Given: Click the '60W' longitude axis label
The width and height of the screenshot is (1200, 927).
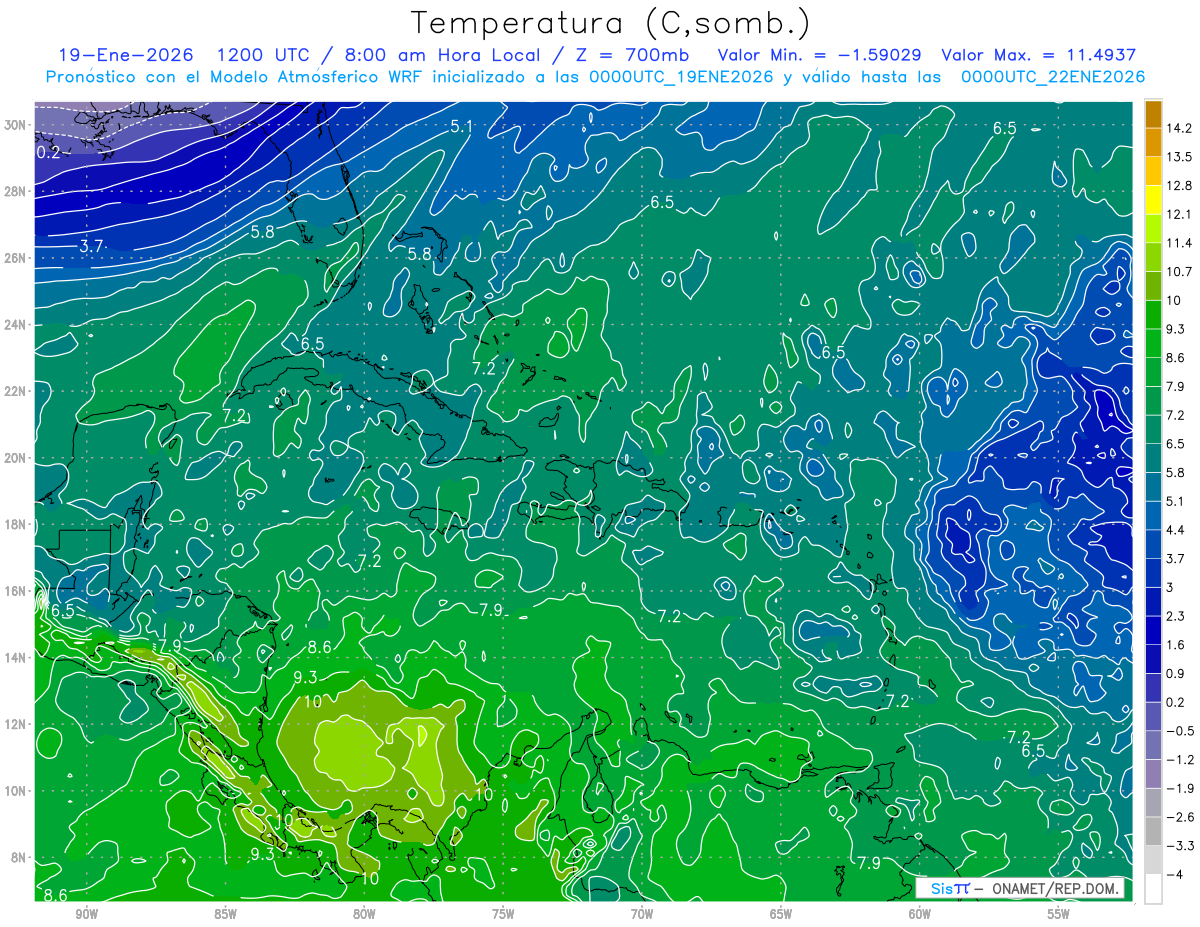Looking at the screenshot, I should click(x=920, y=914).
